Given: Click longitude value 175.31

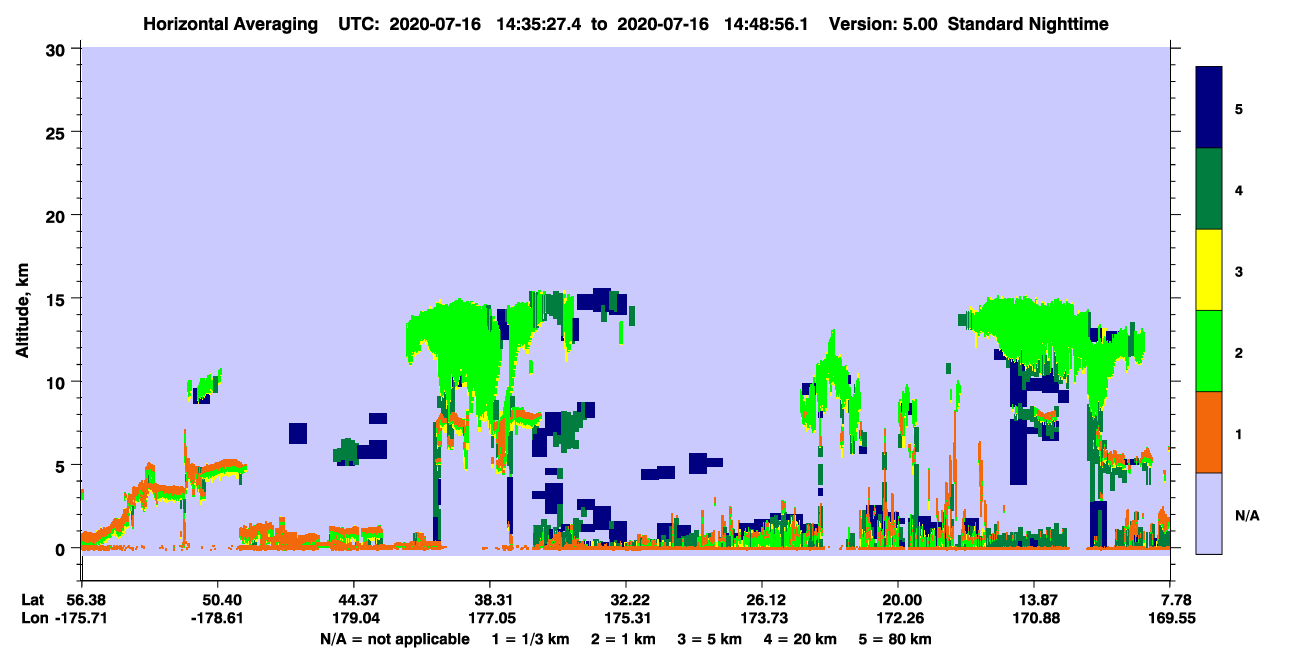Looking at the screenshot, I should (x=626, y=619).
